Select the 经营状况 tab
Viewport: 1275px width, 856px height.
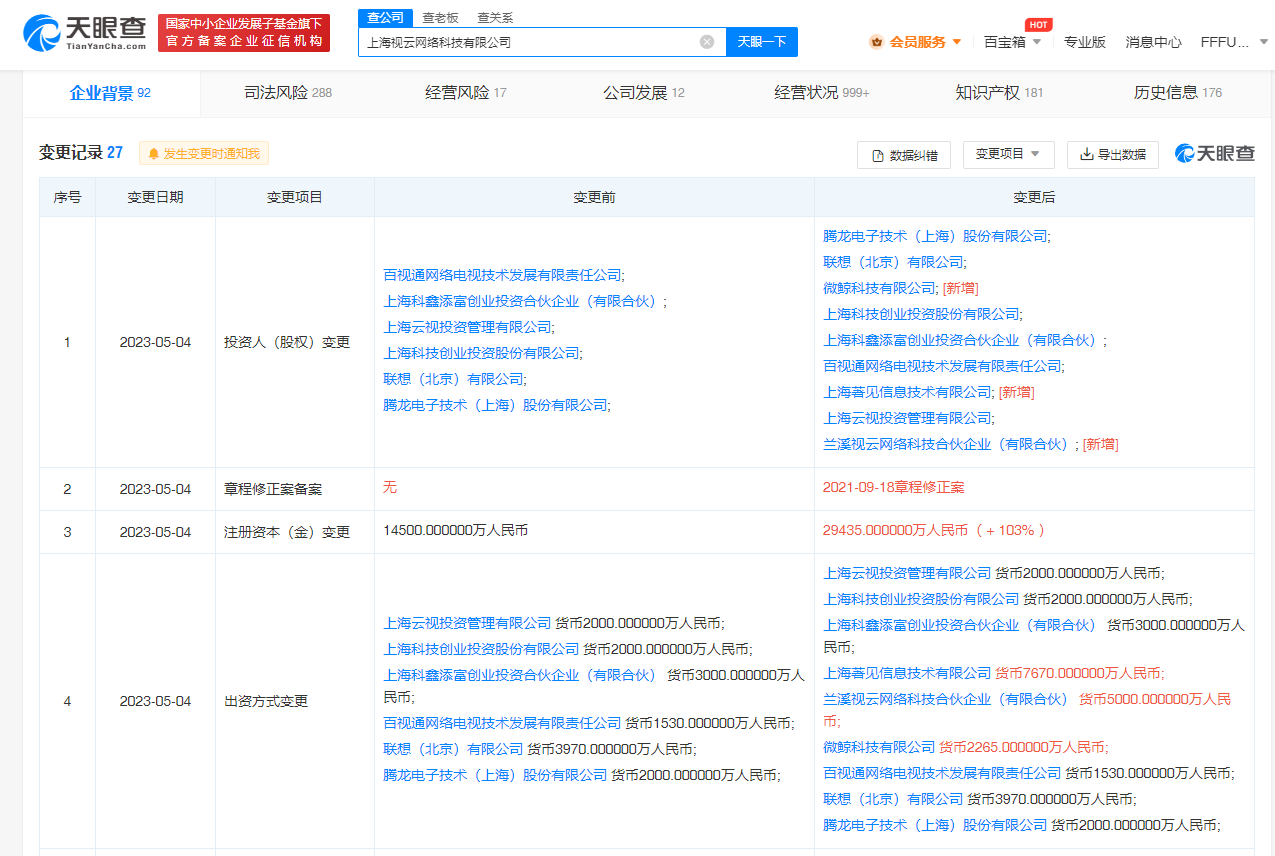(x=821, y=93)
